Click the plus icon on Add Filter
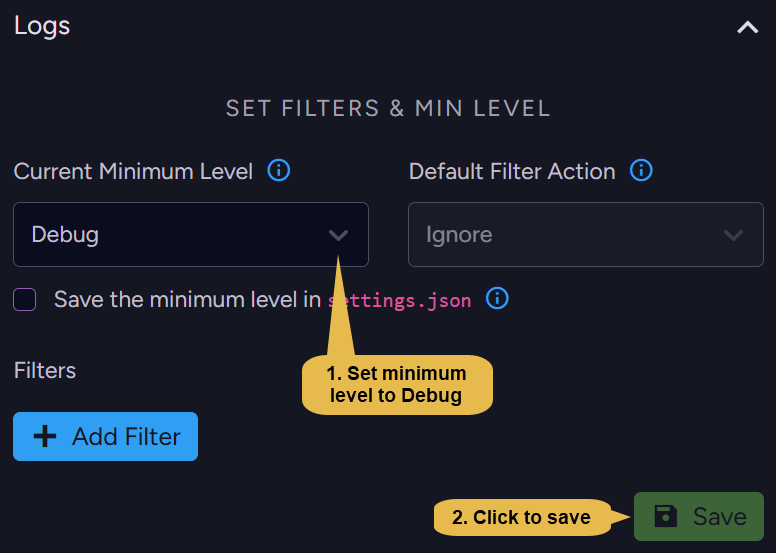Image resolution: width=776 pixels, height=553 pixels. (45, 437)
